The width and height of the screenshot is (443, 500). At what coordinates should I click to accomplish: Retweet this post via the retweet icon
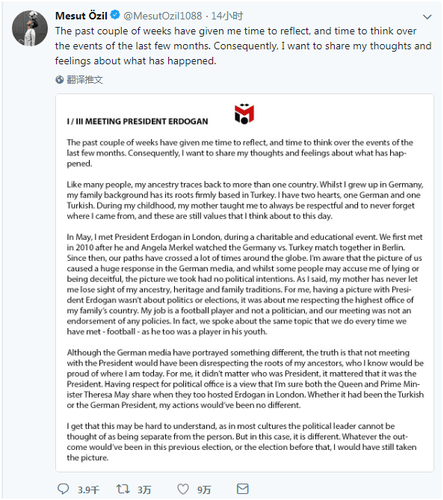coord(123,489)
